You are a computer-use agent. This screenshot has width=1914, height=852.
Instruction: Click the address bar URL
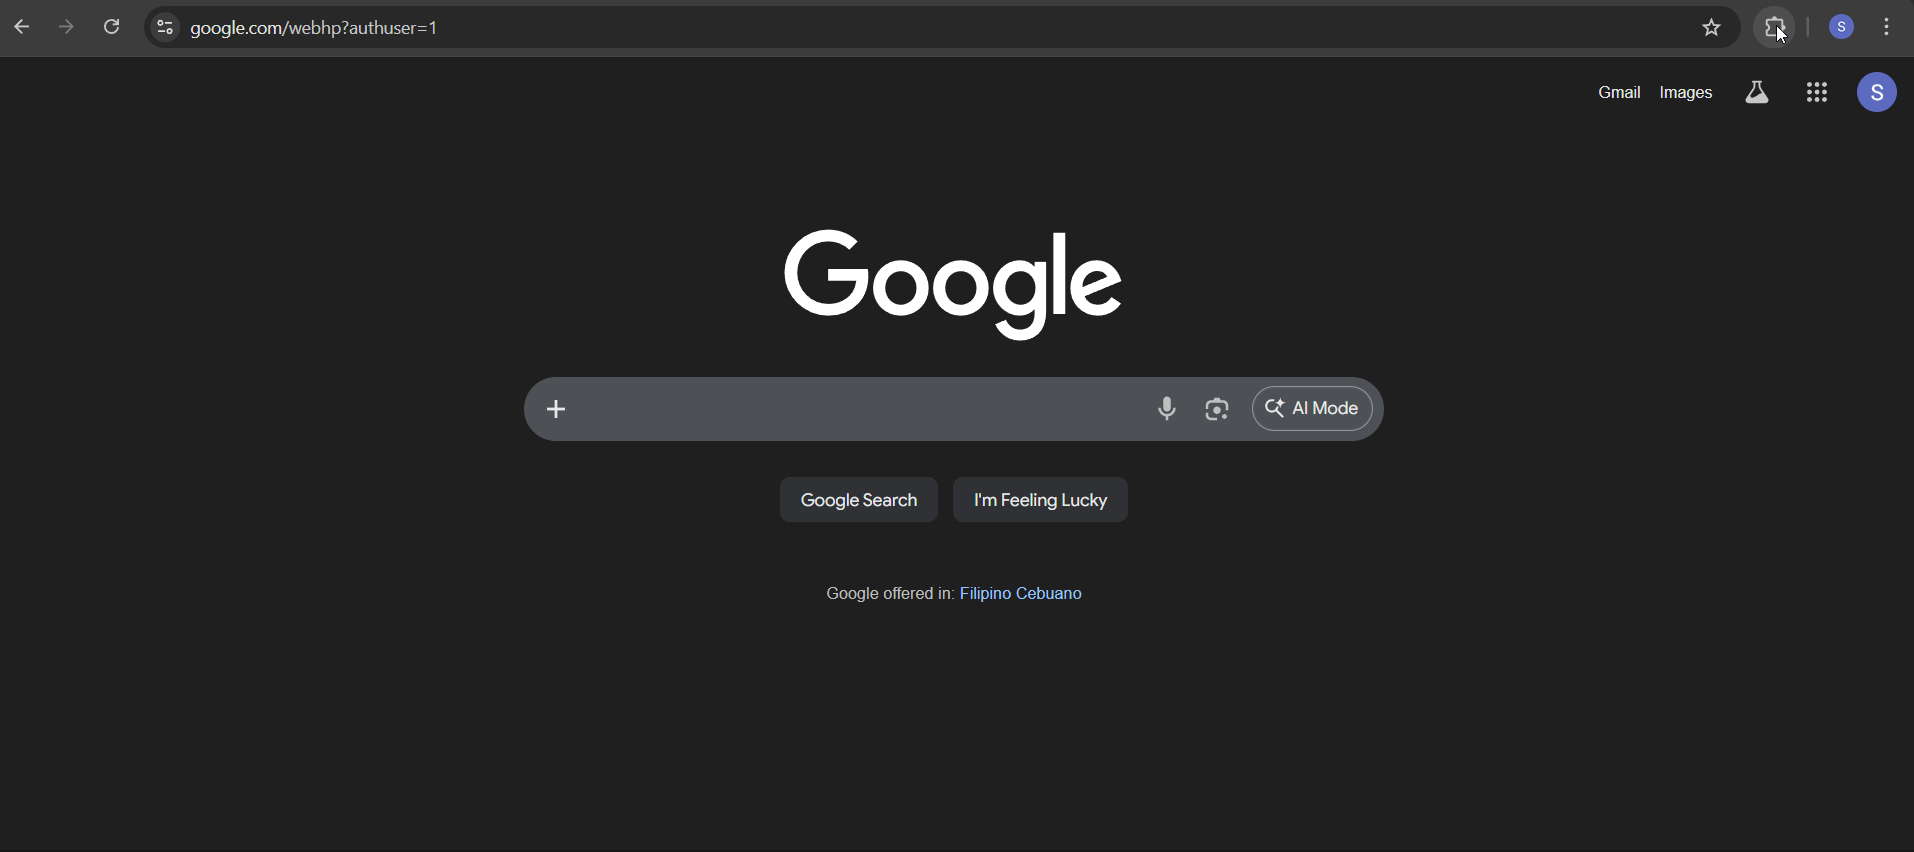click(314, 28)
